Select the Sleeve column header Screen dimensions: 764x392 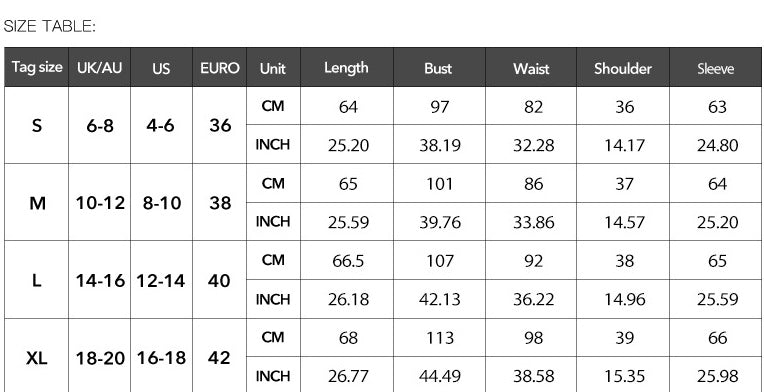click(x=715, y=67)
